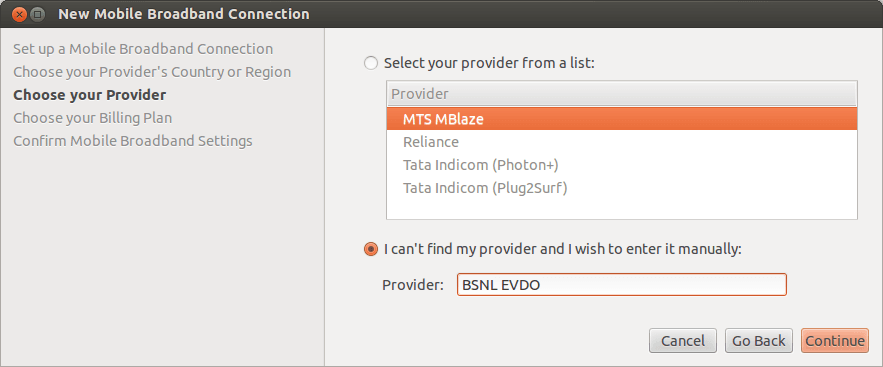Go Back to the previous step
Viewport: 883px width, 367px height.
(759, 341)
